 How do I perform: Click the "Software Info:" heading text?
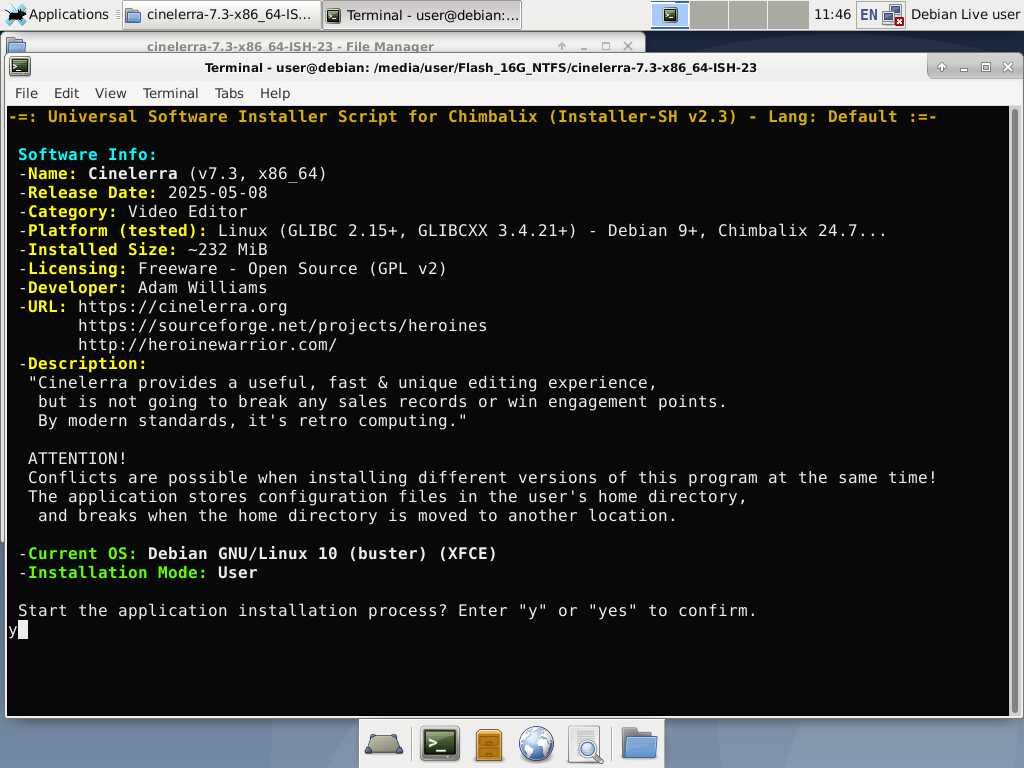point(88,154)
